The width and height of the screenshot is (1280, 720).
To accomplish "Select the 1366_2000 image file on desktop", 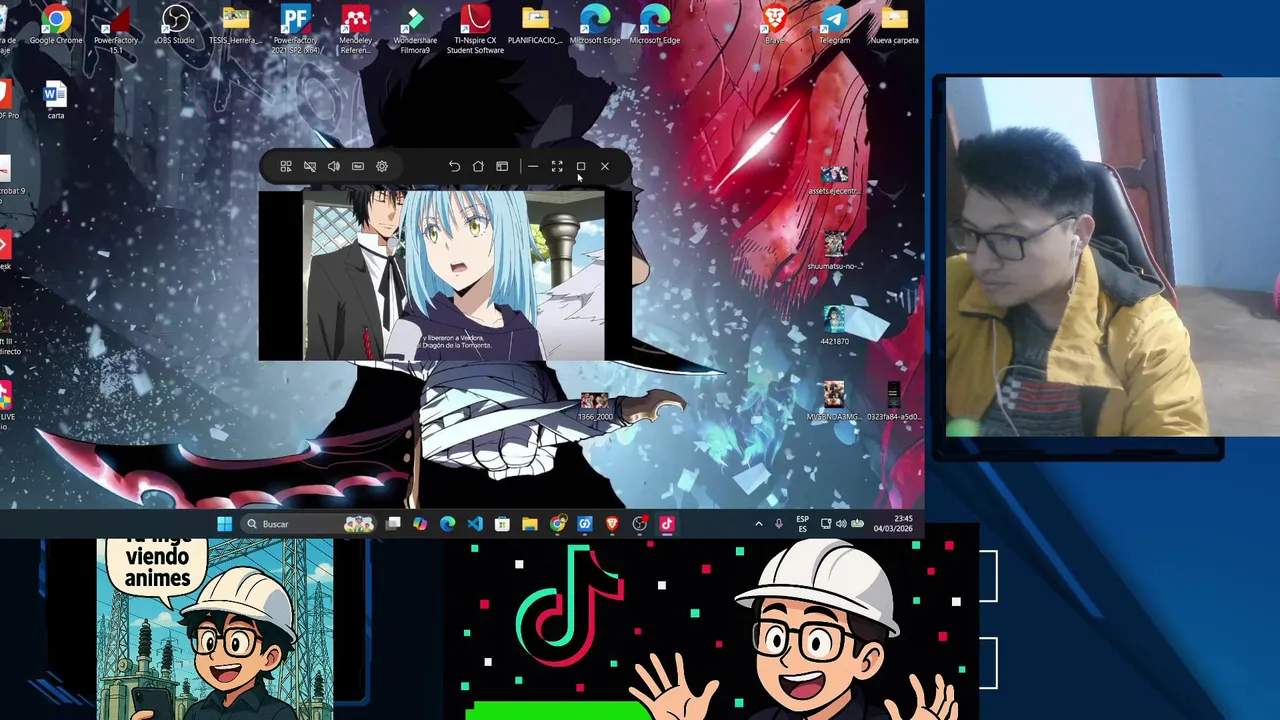I will (594, 406).
